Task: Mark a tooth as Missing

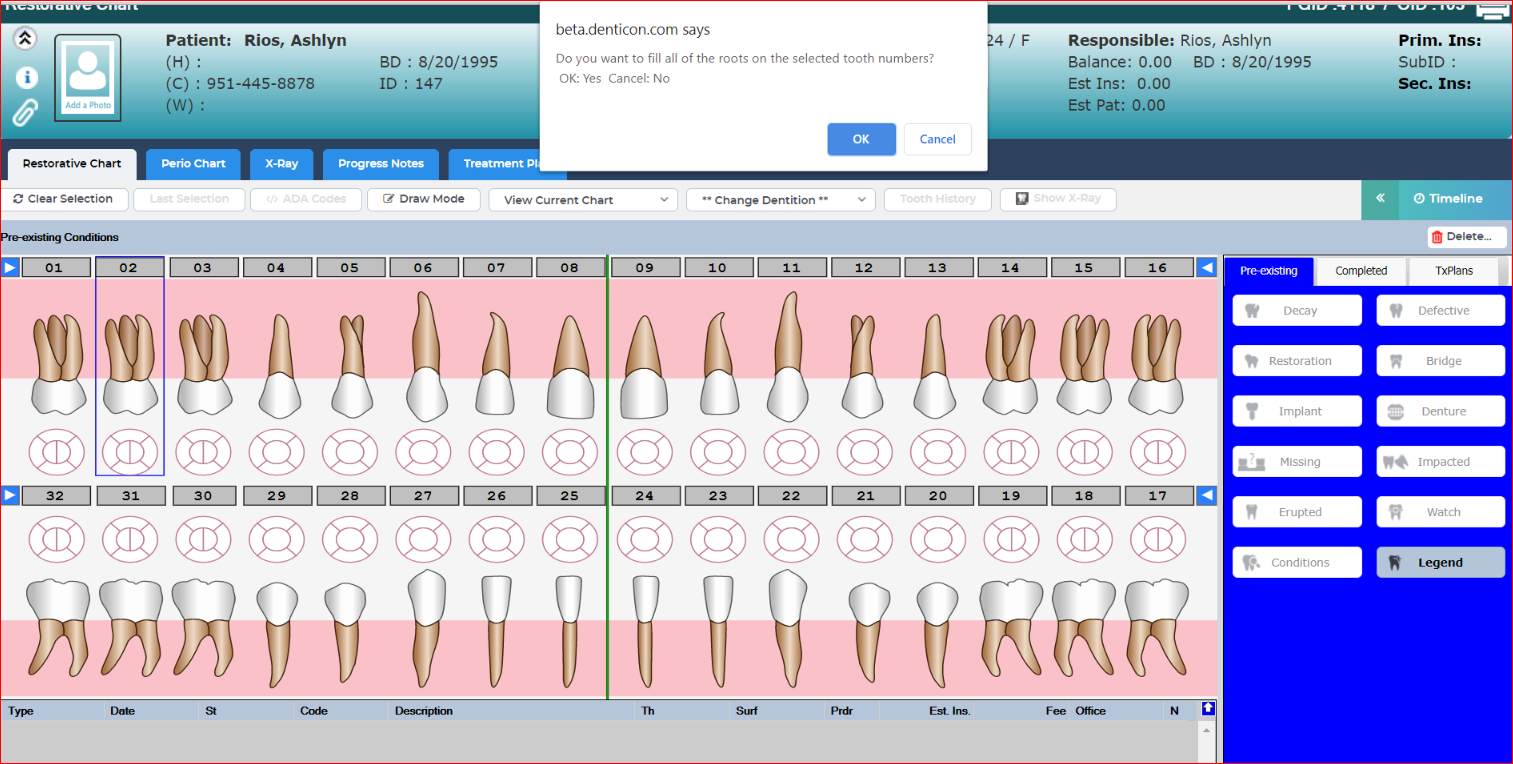Action: (x=1296, y=461)
